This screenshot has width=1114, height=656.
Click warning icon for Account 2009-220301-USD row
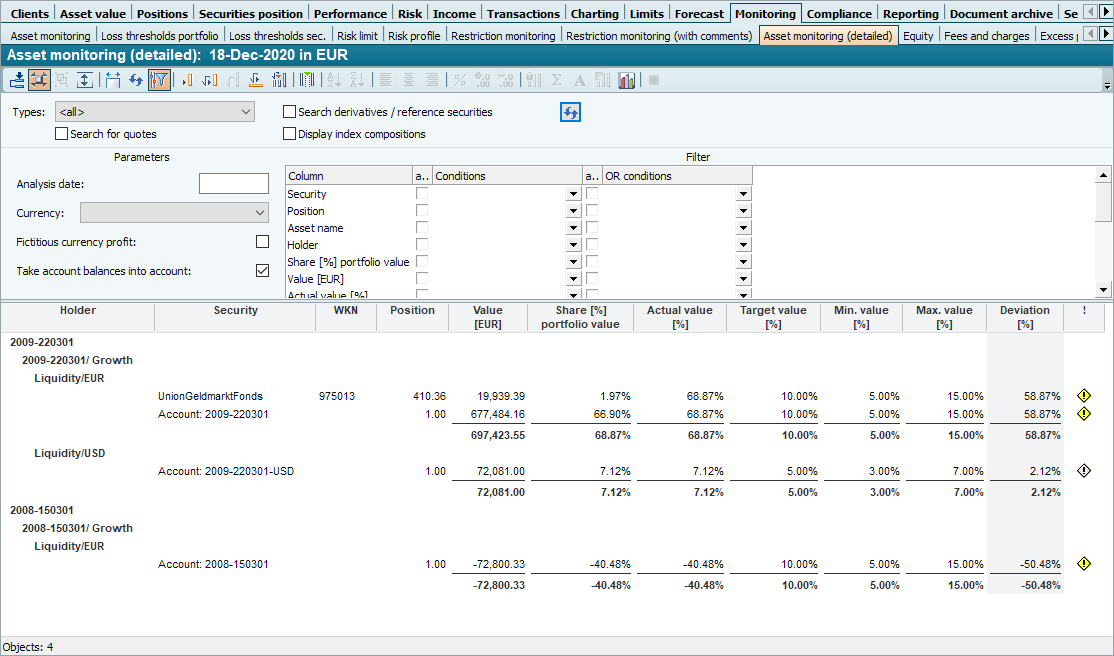[x=1084, y=471]
